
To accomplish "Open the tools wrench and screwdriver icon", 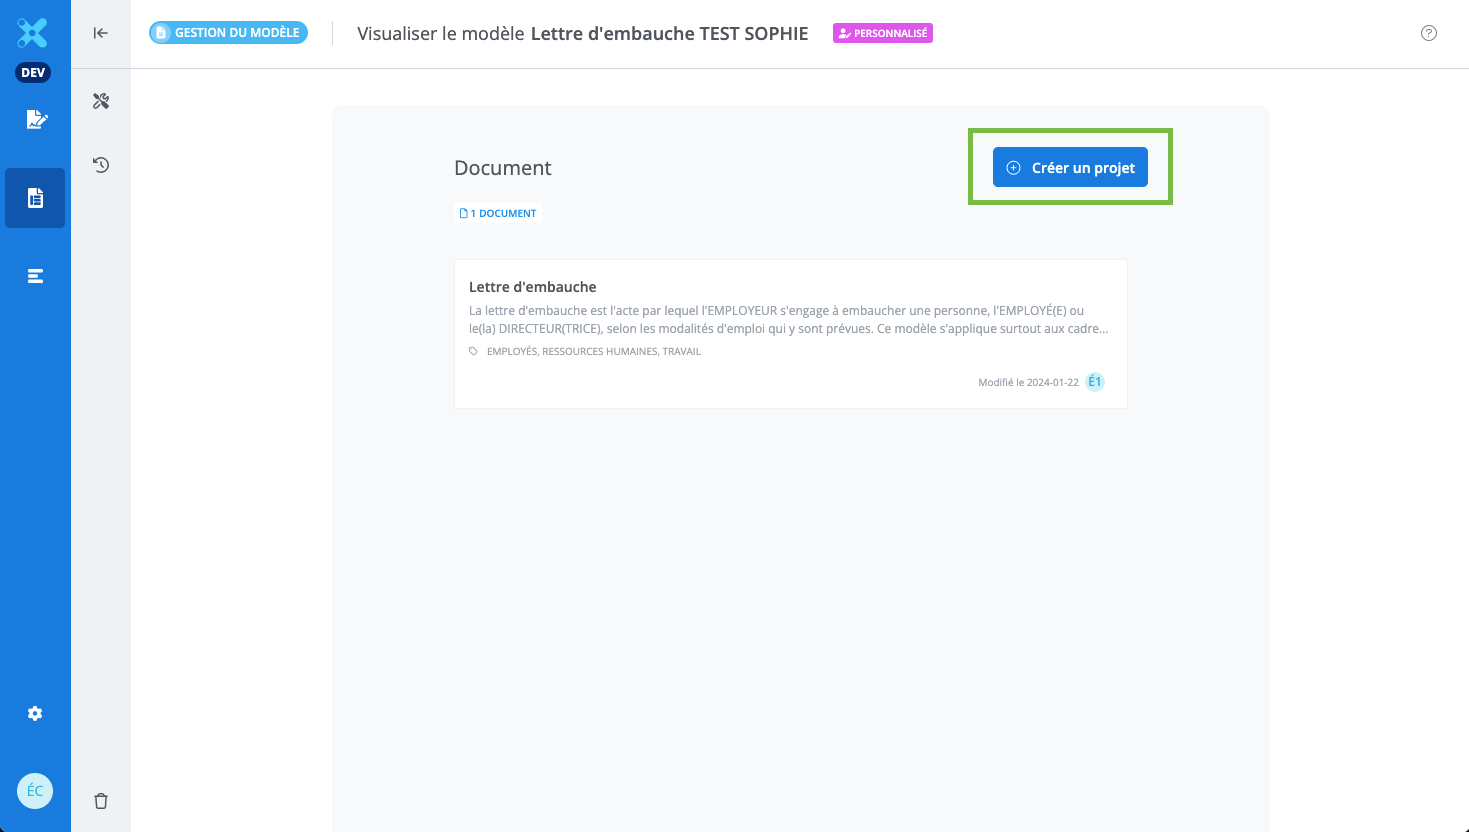I will (101, 101).
